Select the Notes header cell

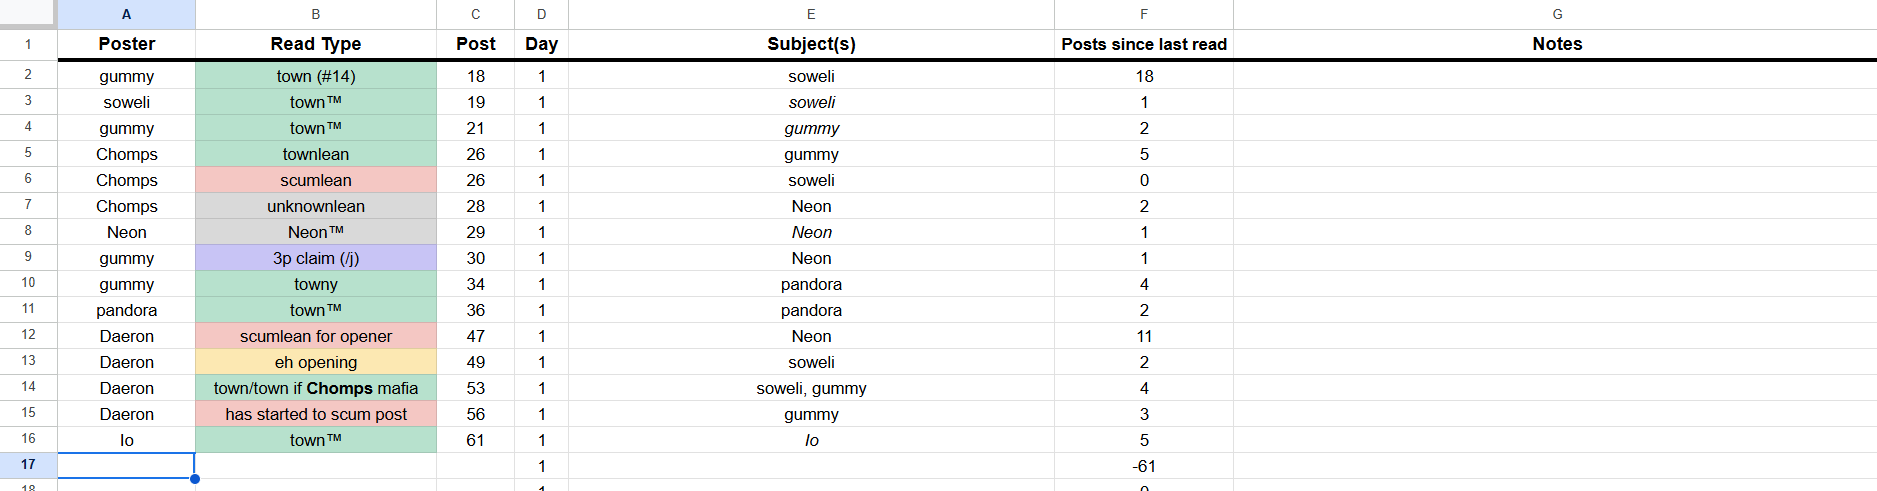[x=1557, y=44]
